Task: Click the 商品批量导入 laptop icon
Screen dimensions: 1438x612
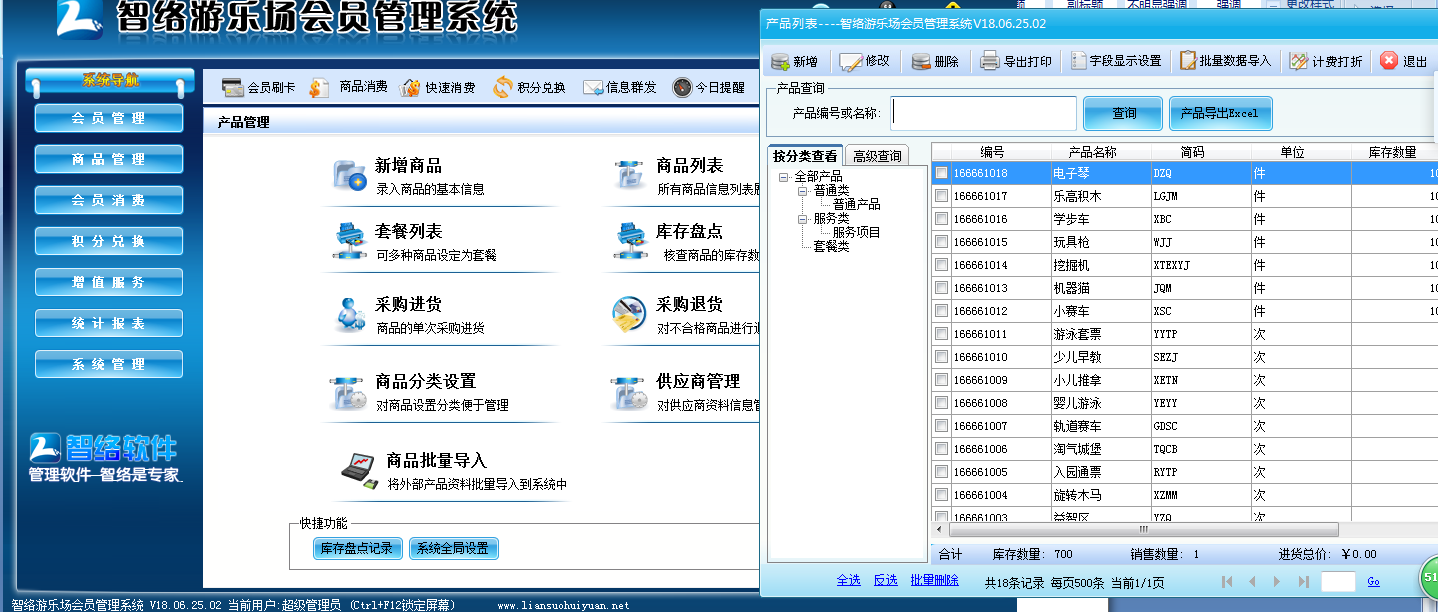Action: [x=358, y=468]
